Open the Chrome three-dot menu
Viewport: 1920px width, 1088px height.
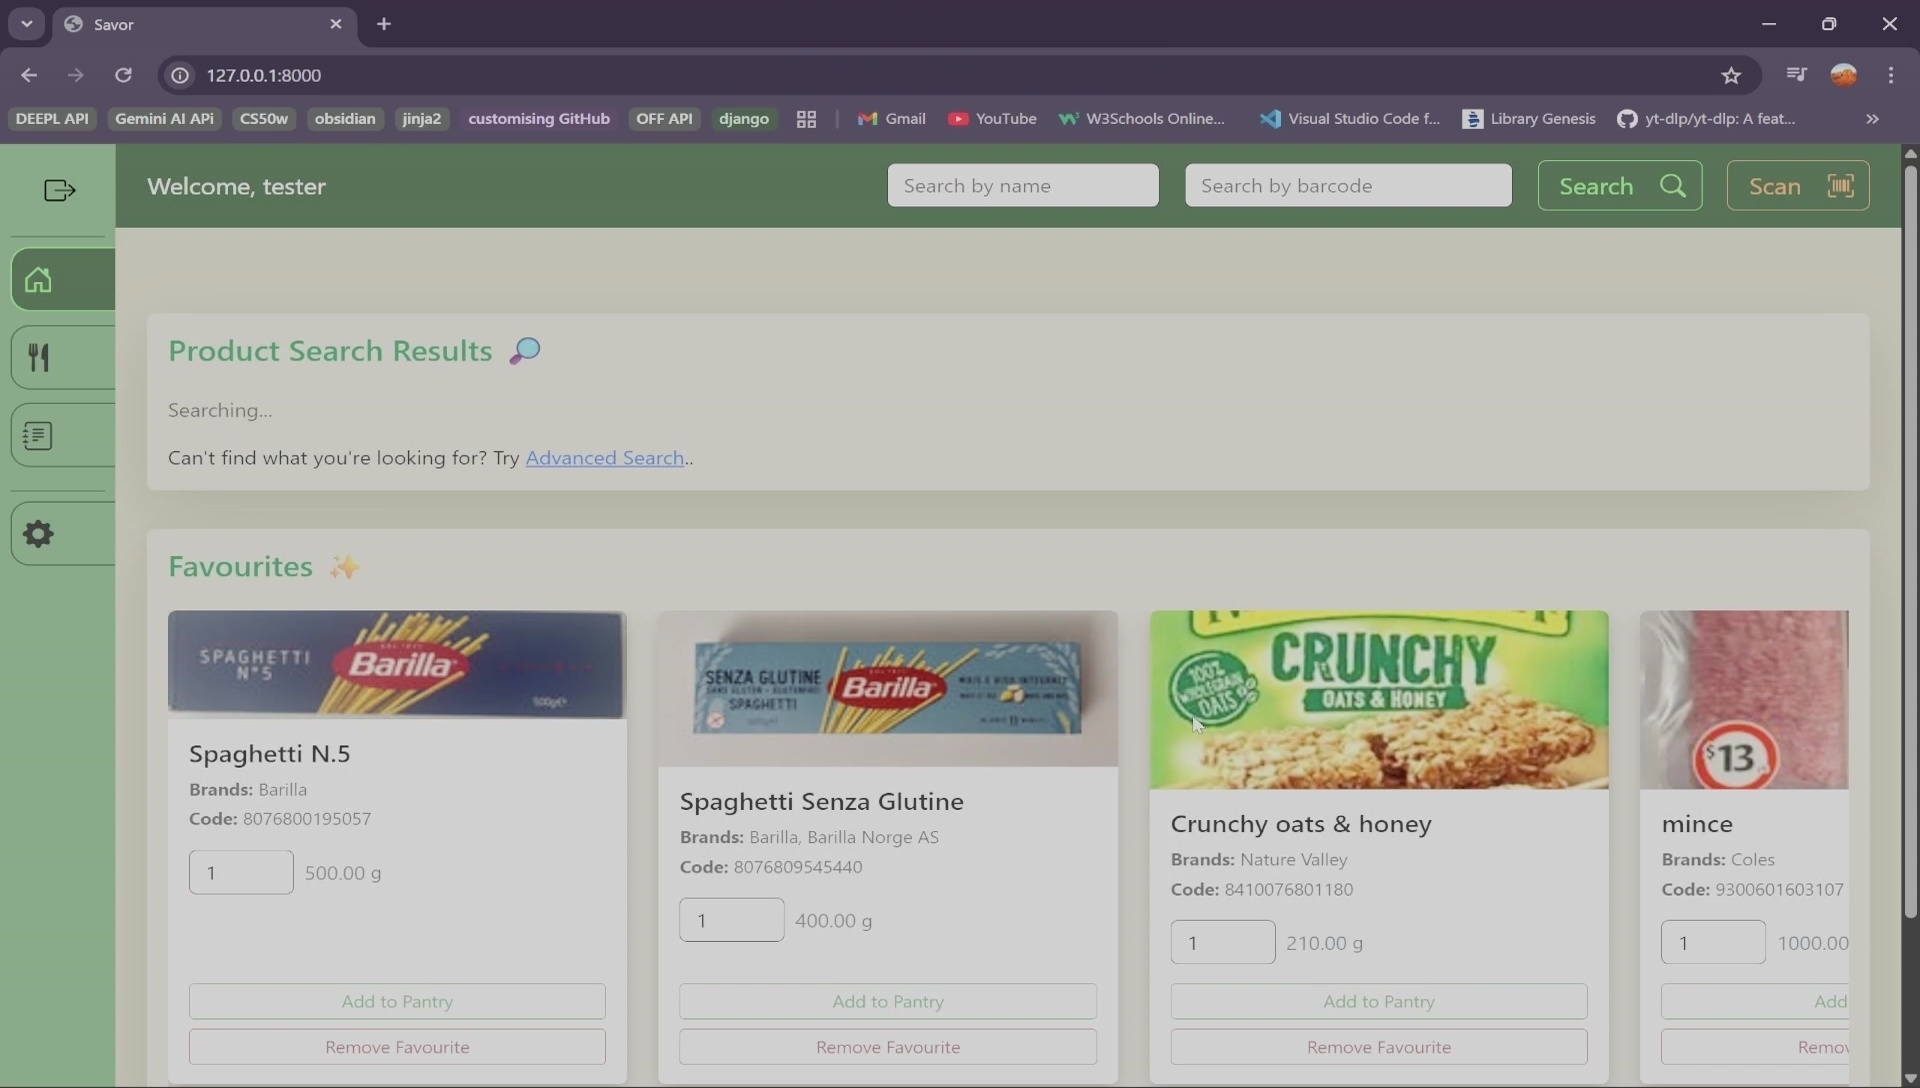[x=1890, y=76]
